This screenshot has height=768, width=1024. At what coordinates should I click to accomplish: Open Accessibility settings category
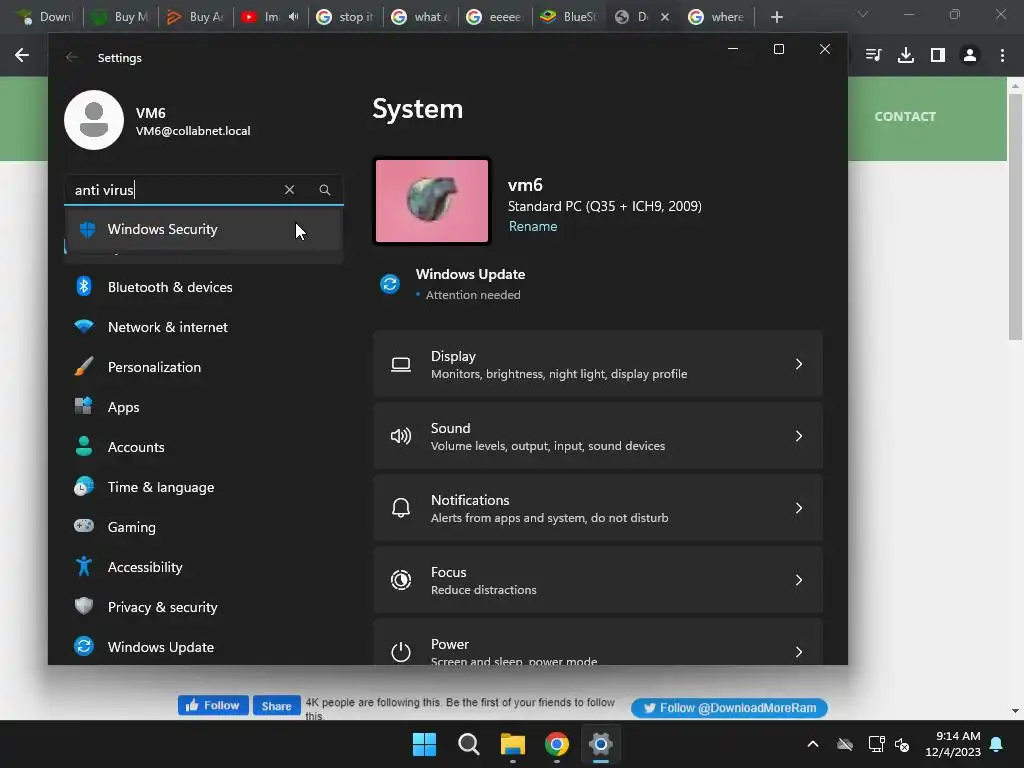pos(204,568)
